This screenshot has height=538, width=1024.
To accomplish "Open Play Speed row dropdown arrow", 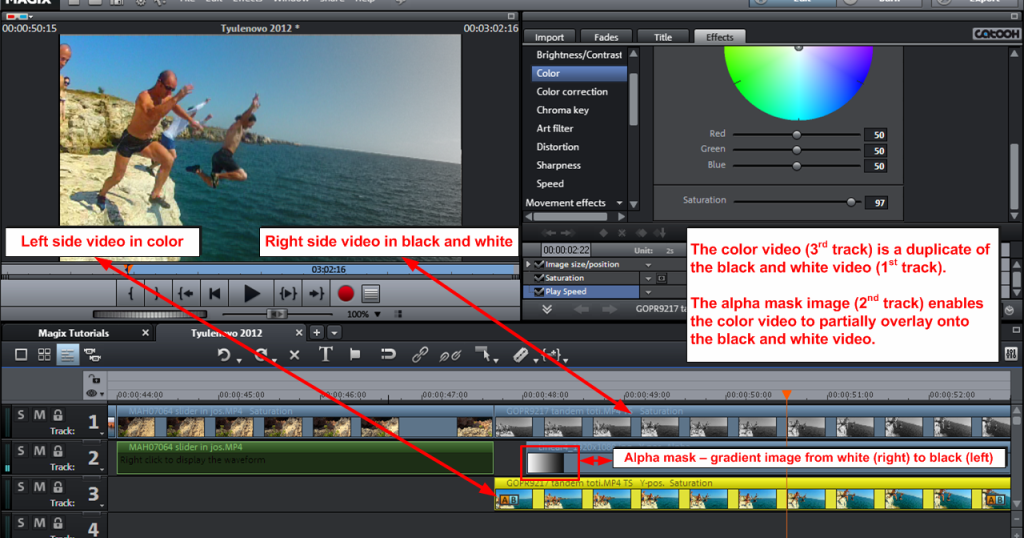I will (648, 293).
